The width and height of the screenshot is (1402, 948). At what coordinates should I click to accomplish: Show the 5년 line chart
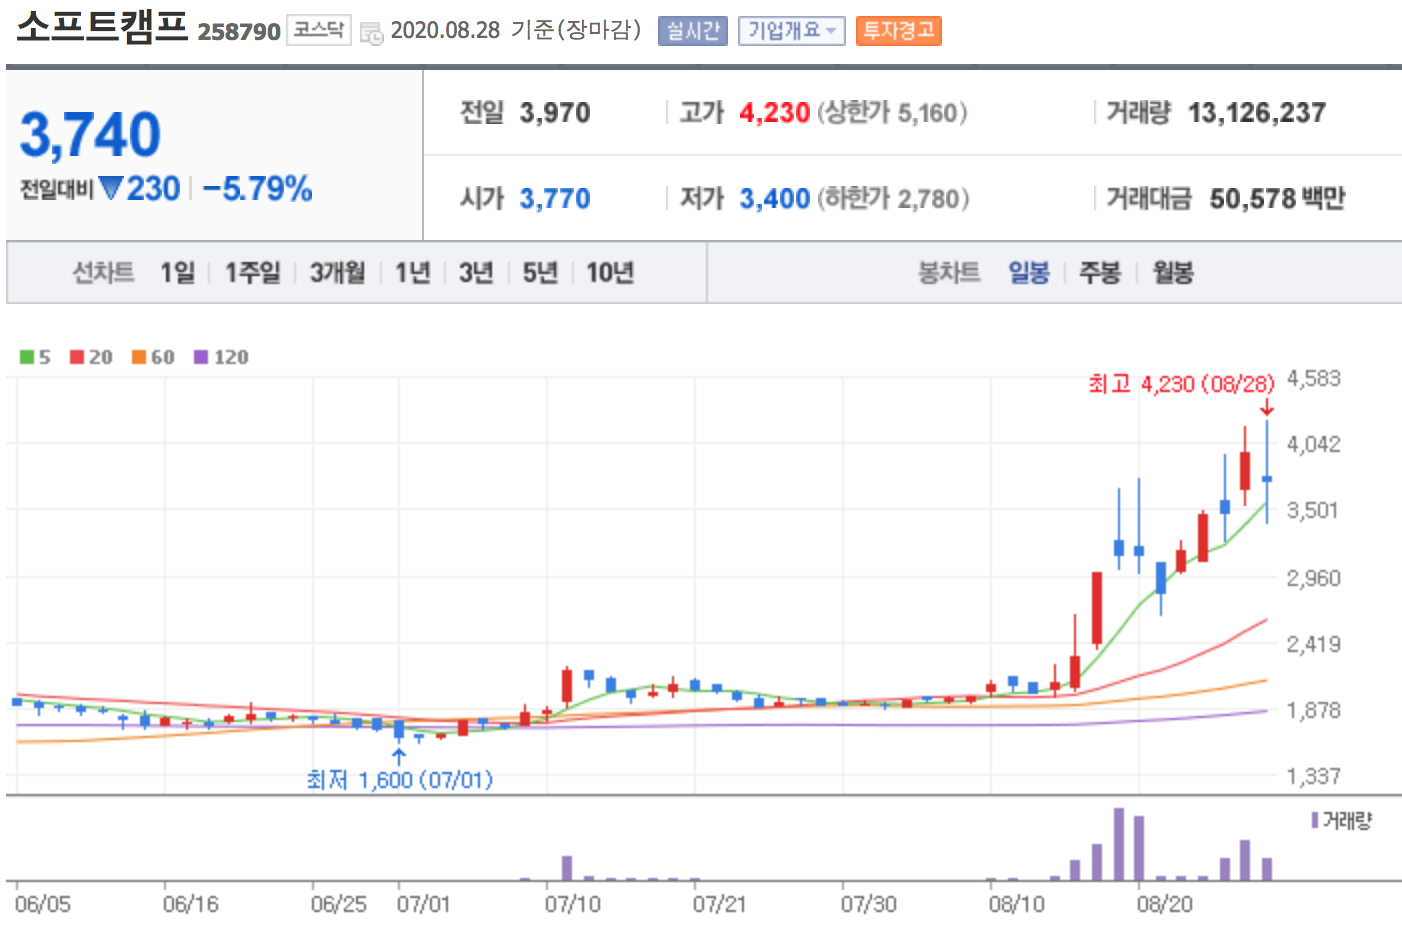click(541, 272)
